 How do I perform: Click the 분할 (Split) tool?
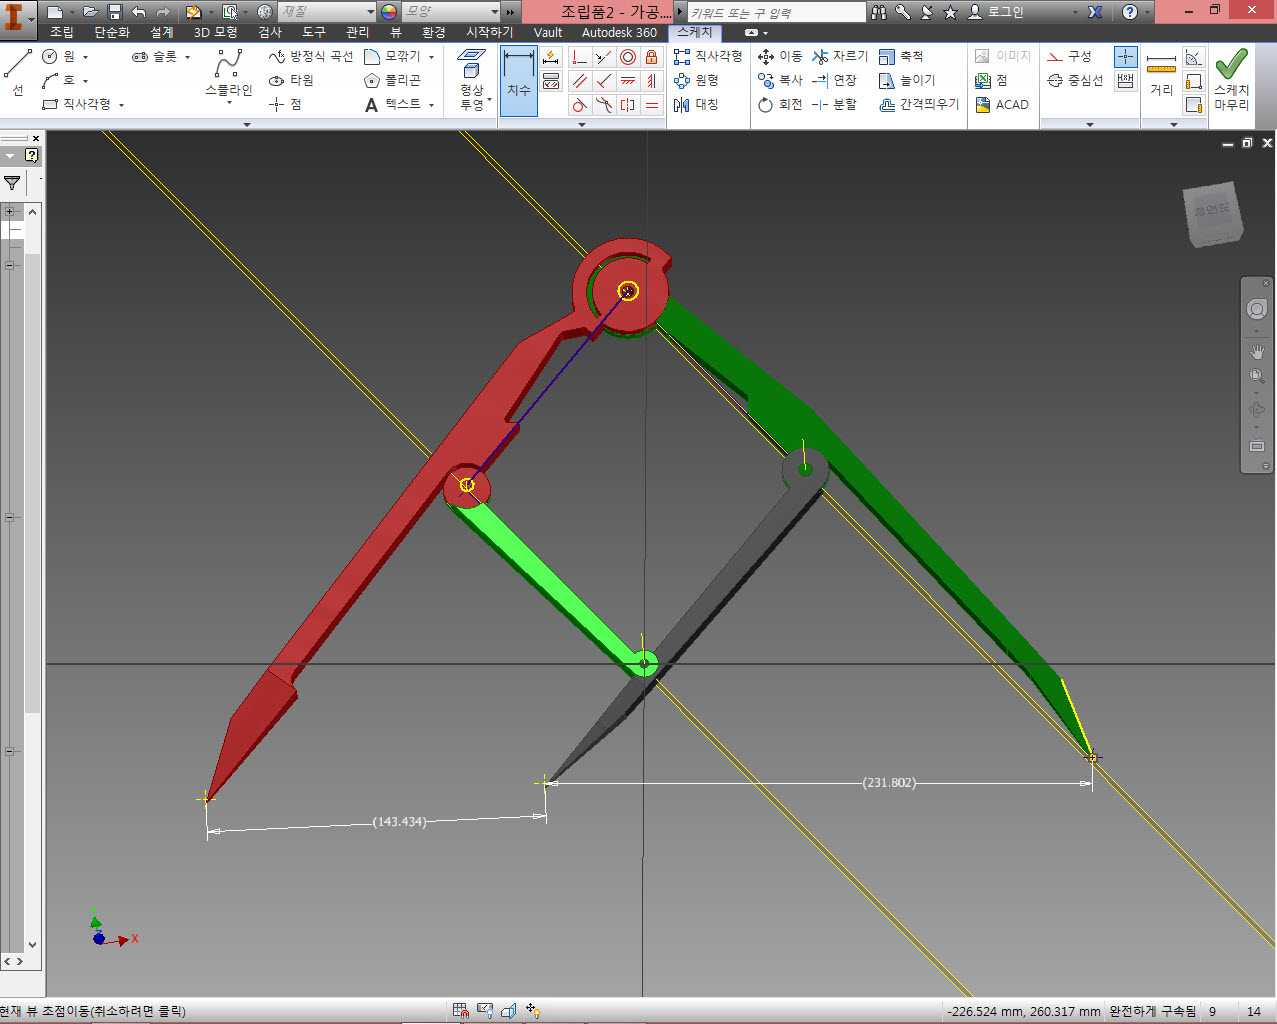[x=834, y=104]
